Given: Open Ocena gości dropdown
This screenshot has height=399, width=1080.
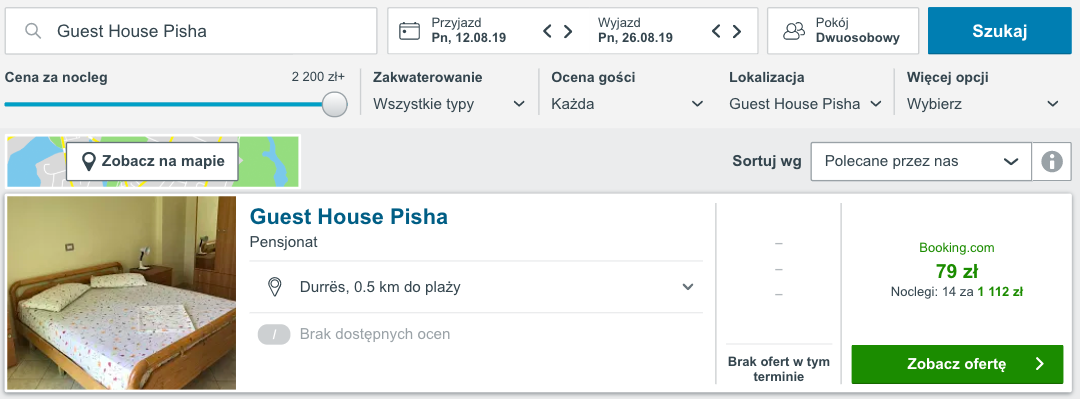Looking at the screenshot, I should 627,105.
